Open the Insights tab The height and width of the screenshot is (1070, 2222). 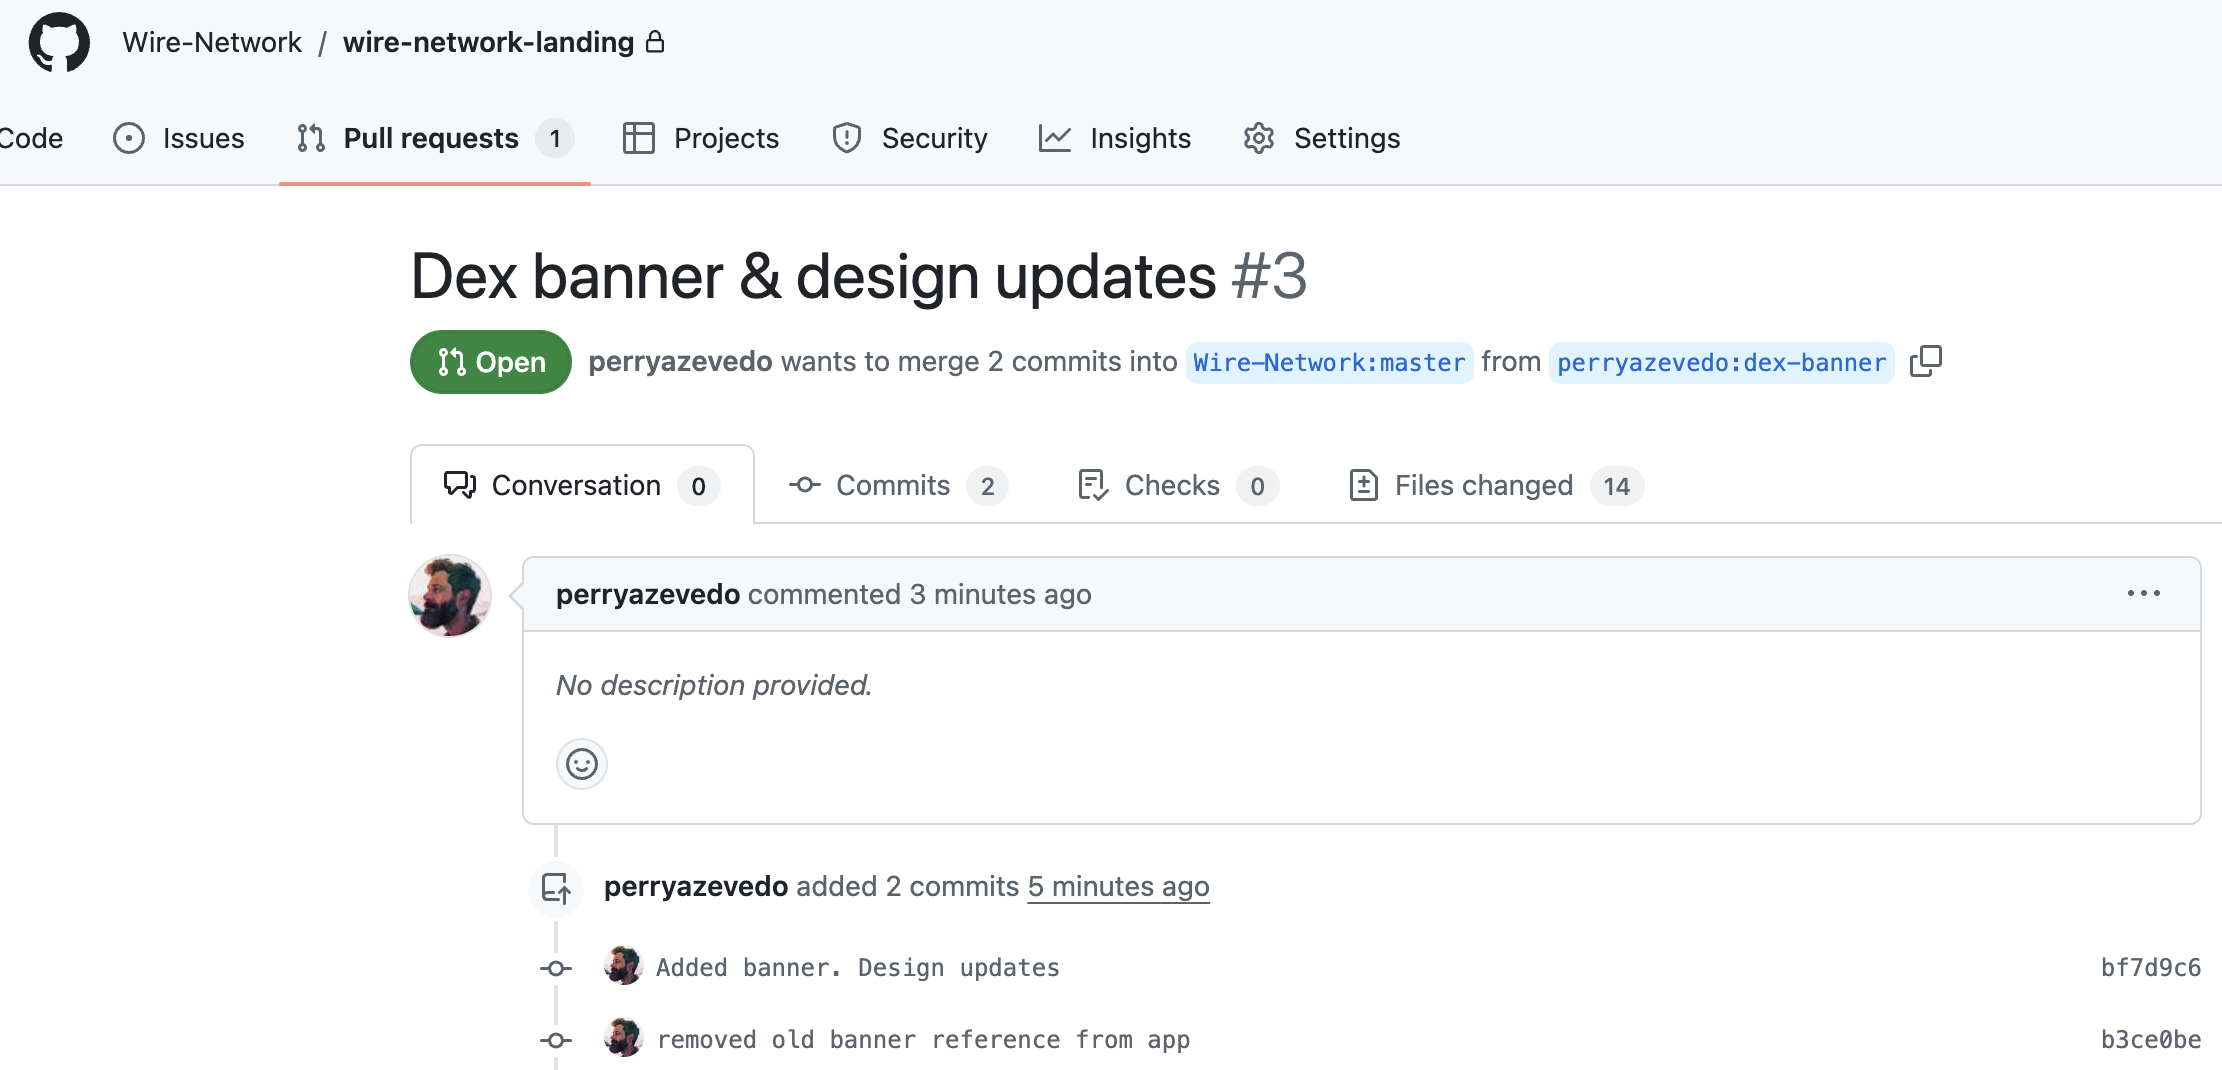pyautogui.click(x=1115, y=138)
